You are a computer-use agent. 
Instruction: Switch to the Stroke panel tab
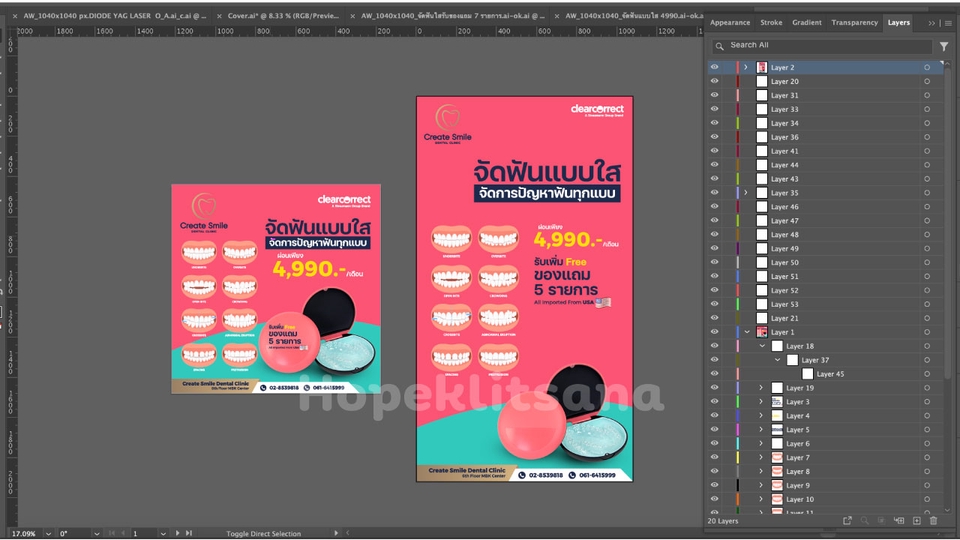(x=771, y=23)
